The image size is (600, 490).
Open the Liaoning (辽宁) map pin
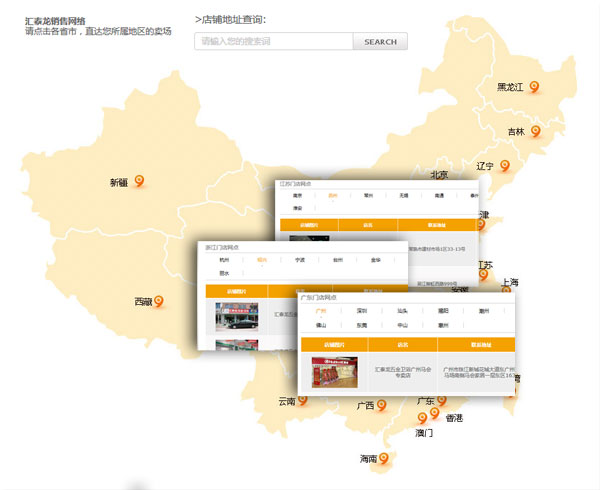(x=505, y=165)
